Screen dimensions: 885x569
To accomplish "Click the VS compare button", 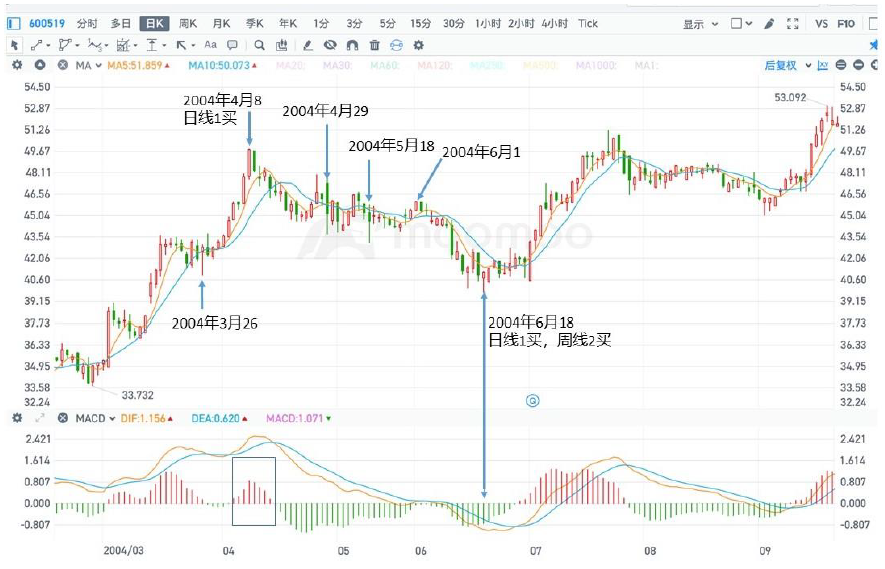I will click(x=821, y=23).
